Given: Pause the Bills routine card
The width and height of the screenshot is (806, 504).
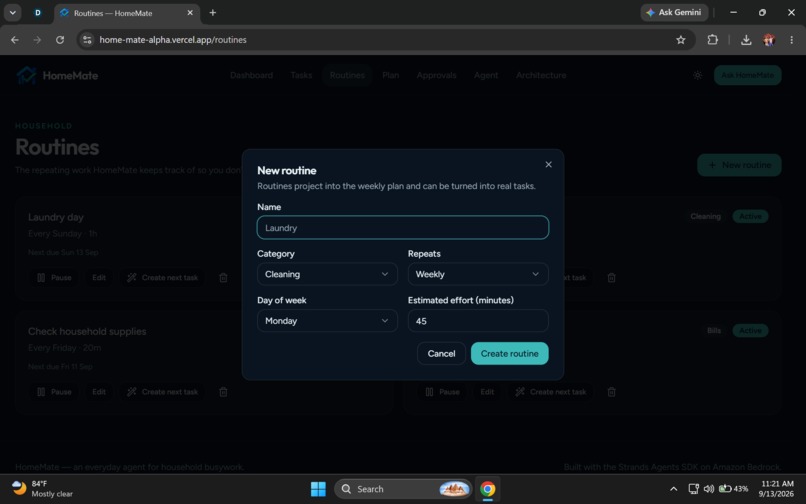Looking at the screenshot, I should [443, 392].
